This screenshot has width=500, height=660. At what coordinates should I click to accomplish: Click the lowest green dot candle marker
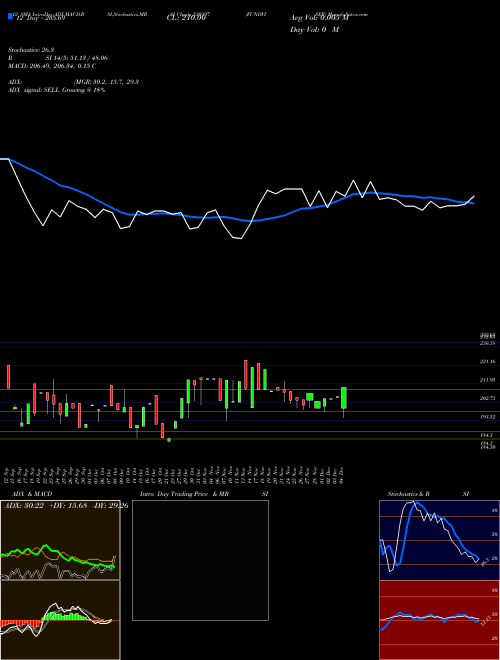(169, 440)
